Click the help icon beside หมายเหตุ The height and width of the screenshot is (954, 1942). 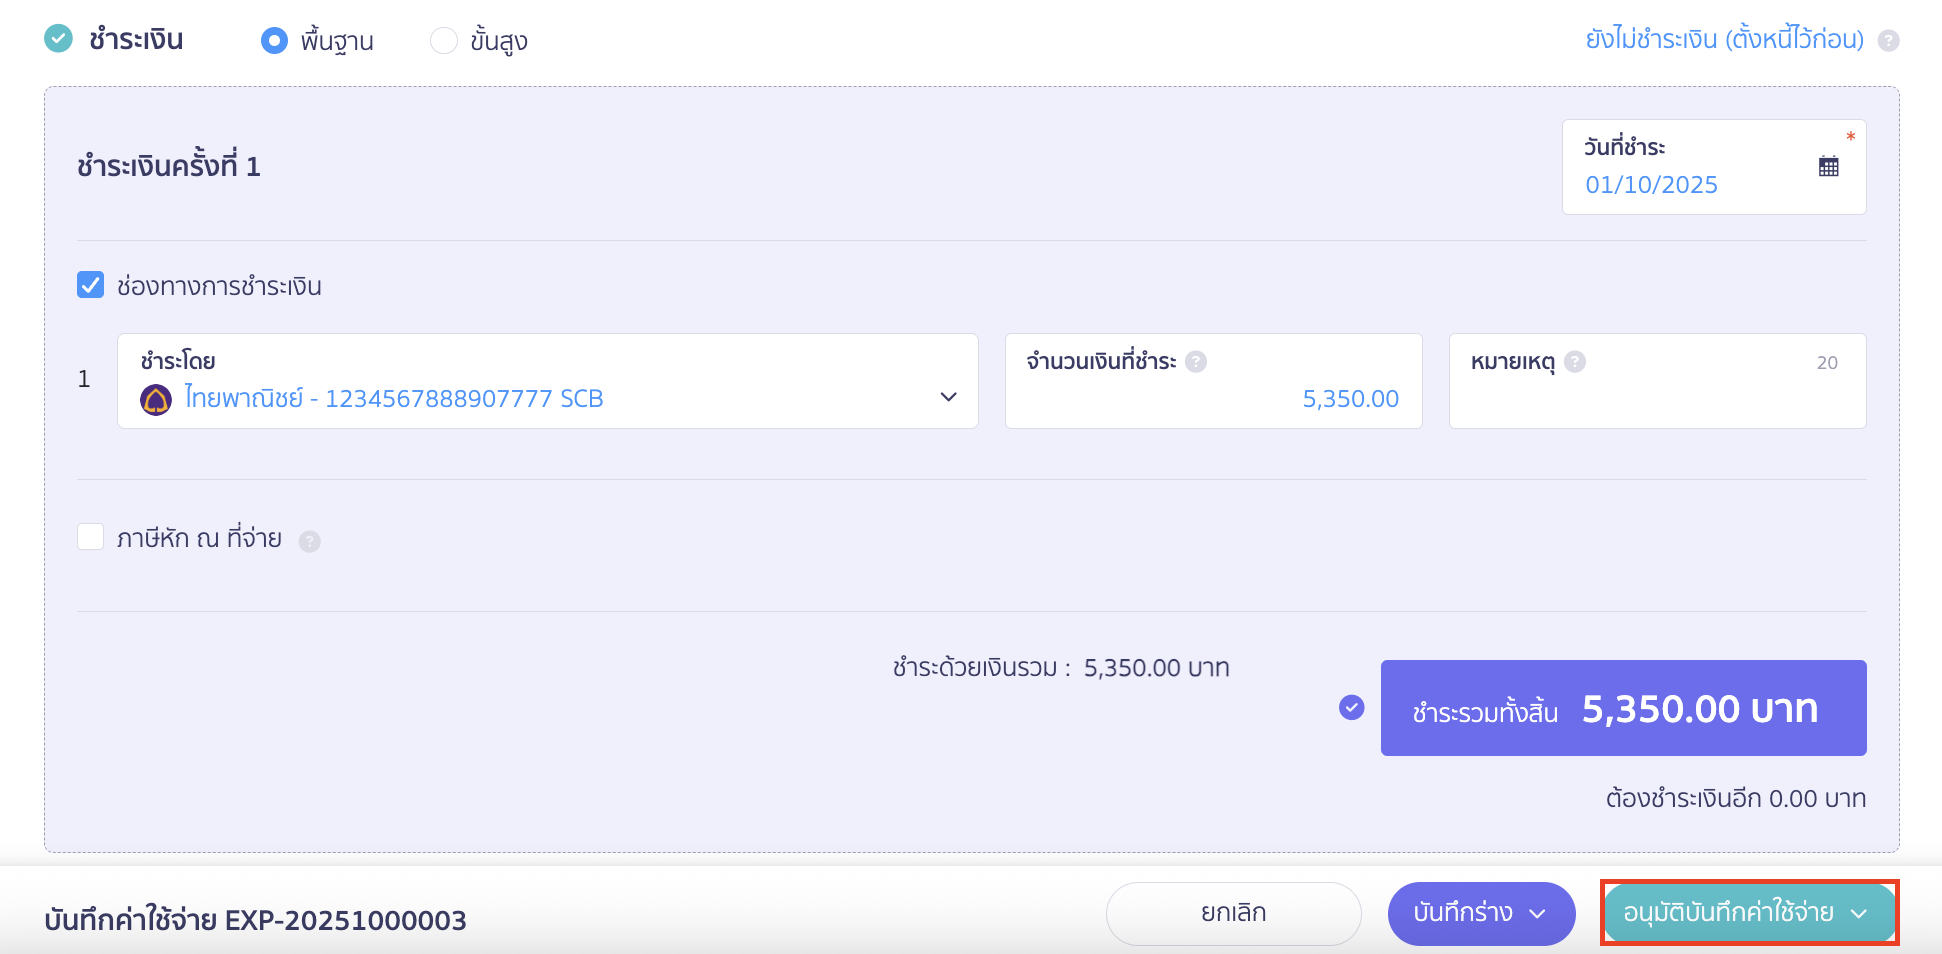point(1575,362)
